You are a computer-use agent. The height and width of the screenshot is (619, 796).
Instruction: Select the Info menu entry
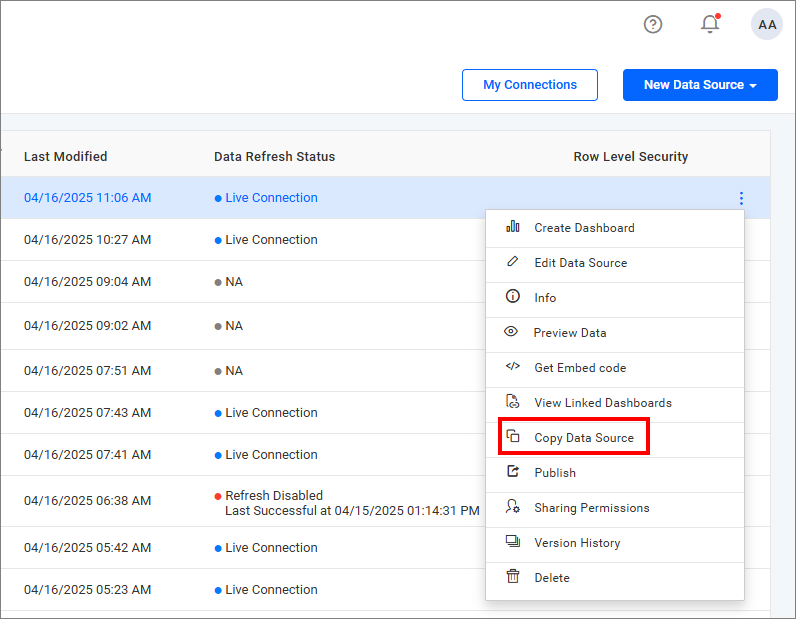coord(615,298)
